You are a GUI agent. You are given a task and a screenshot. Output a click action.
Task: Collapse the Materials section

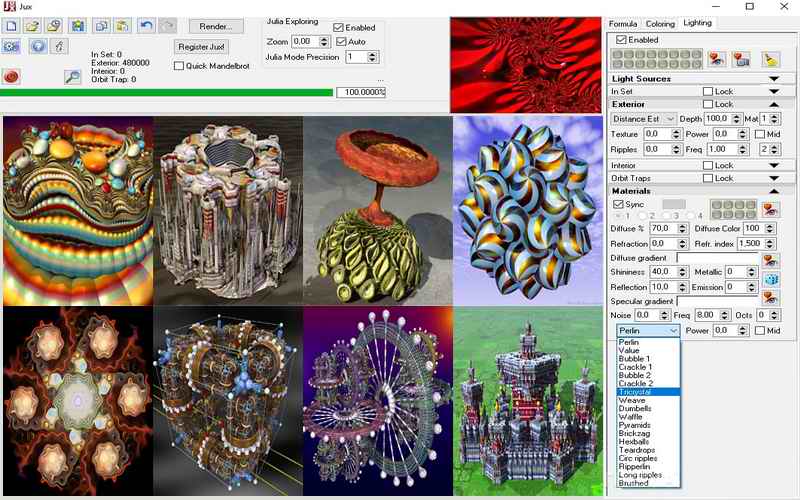click(x=774, y=191)
